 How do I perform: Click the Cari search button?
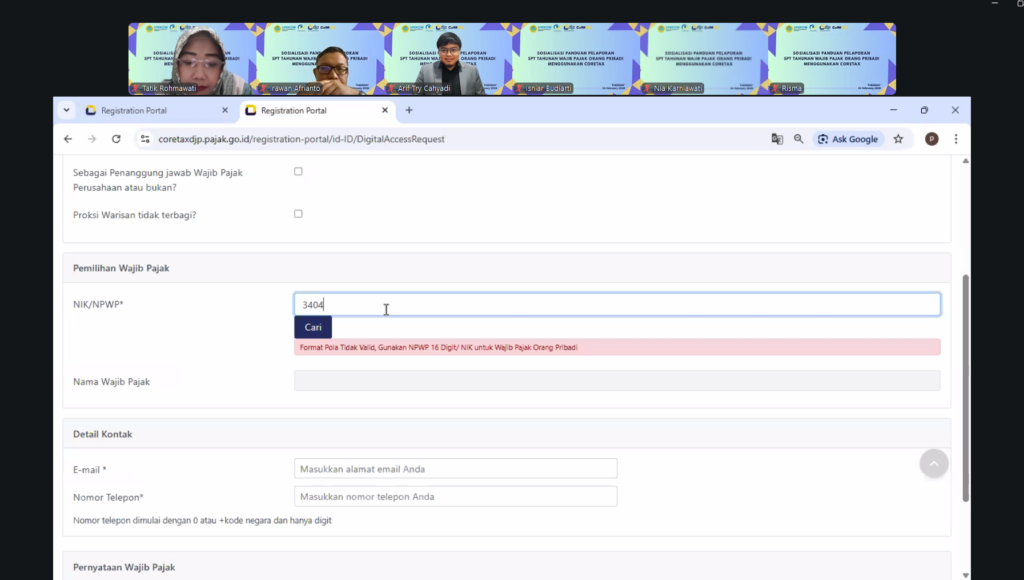[x=313, y=327]
